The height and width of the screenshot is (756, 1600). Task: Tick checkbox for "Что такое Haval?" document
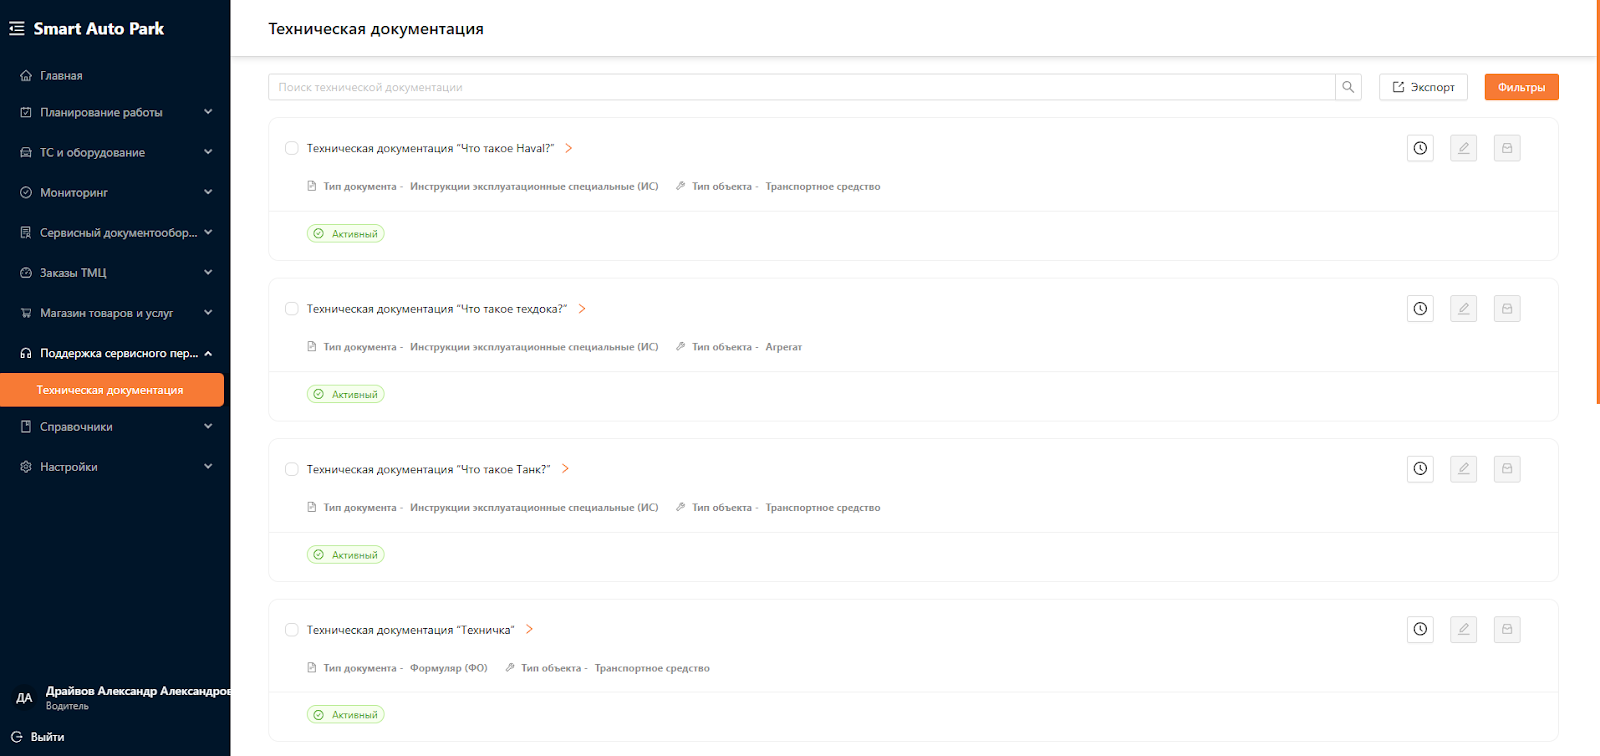click(292, 148)
